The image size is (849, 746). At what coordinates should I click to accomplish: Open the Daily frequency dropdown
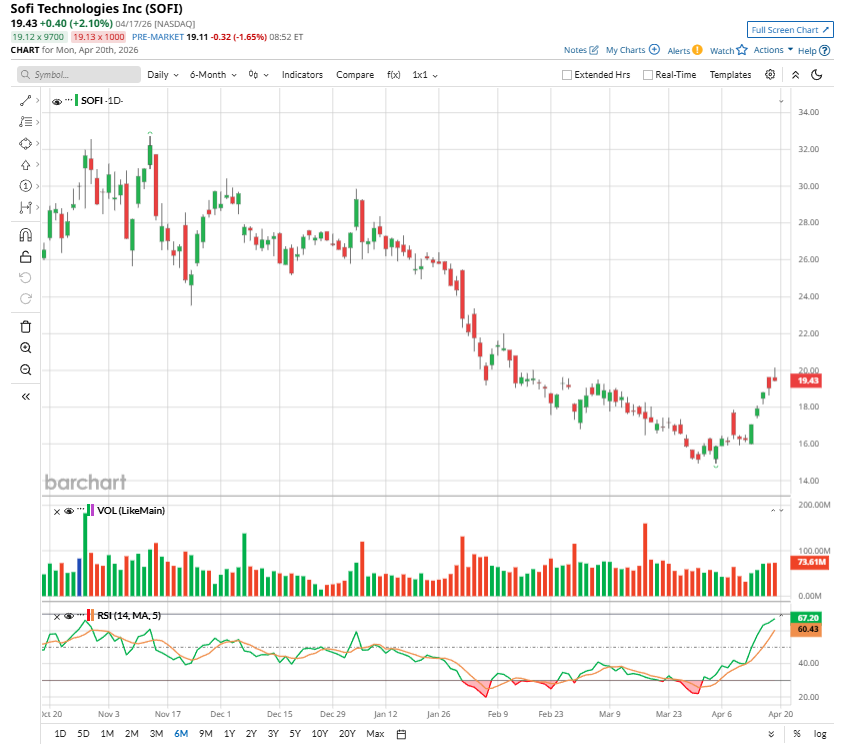(x=163, y=75)
